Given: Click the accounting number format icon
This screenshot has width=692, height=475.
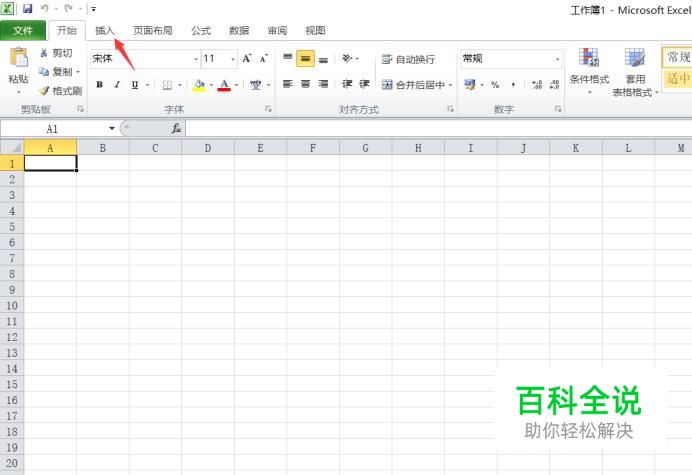Looking at the screenshot, I should coord(470,84).
